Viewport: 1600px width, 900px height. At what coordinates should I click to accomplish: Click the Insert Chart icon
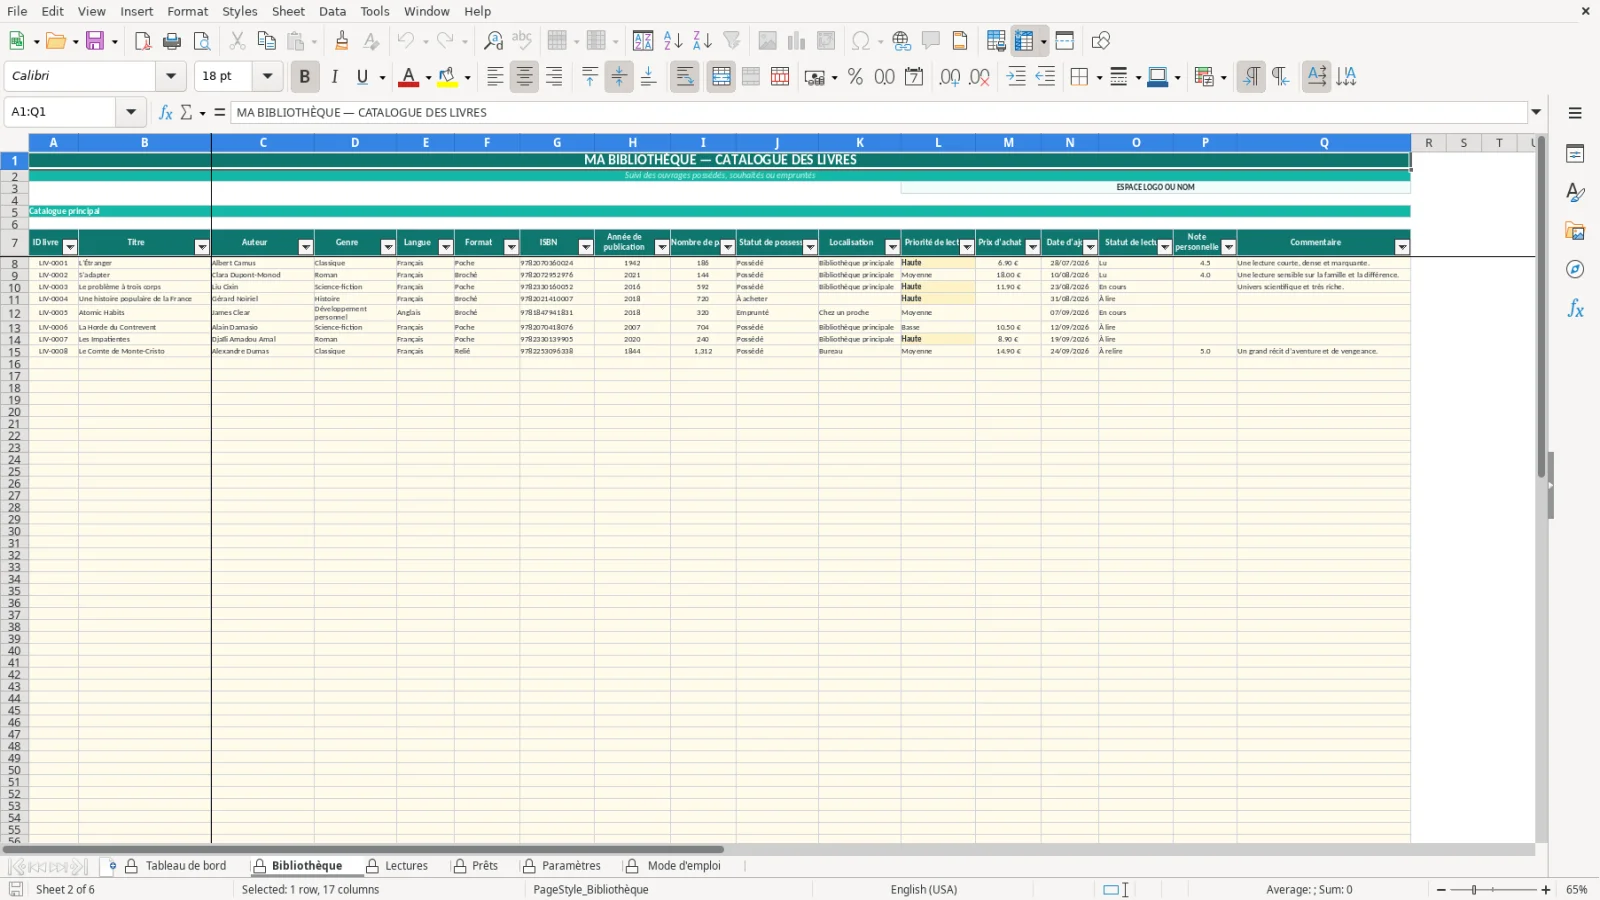tap(797, 41)
